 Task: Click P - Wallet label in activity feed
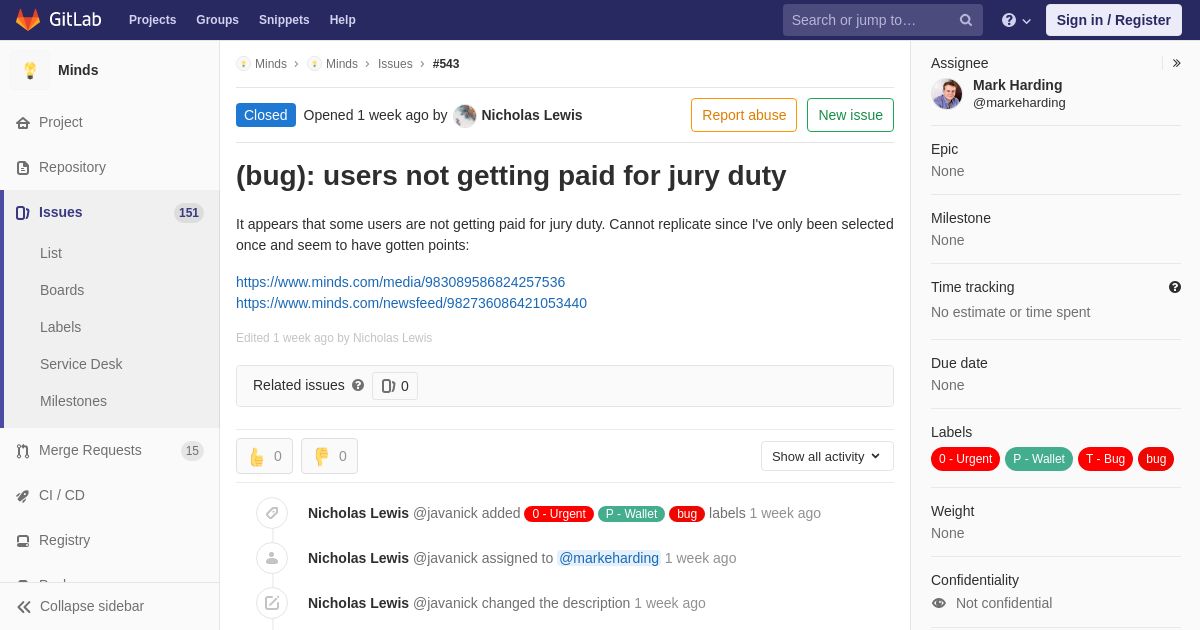(631, 514)
